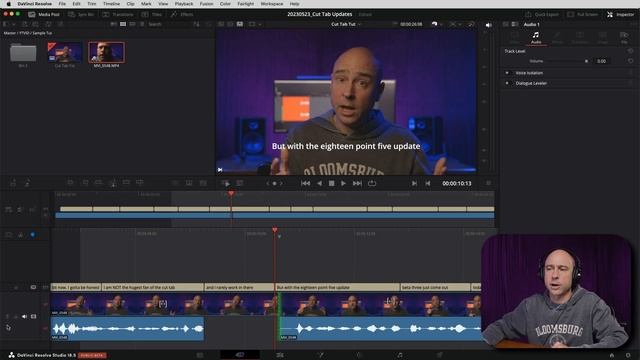Click the Volume slider handle
This screenshot has height=360, width=640.
[x=587, y=61]
